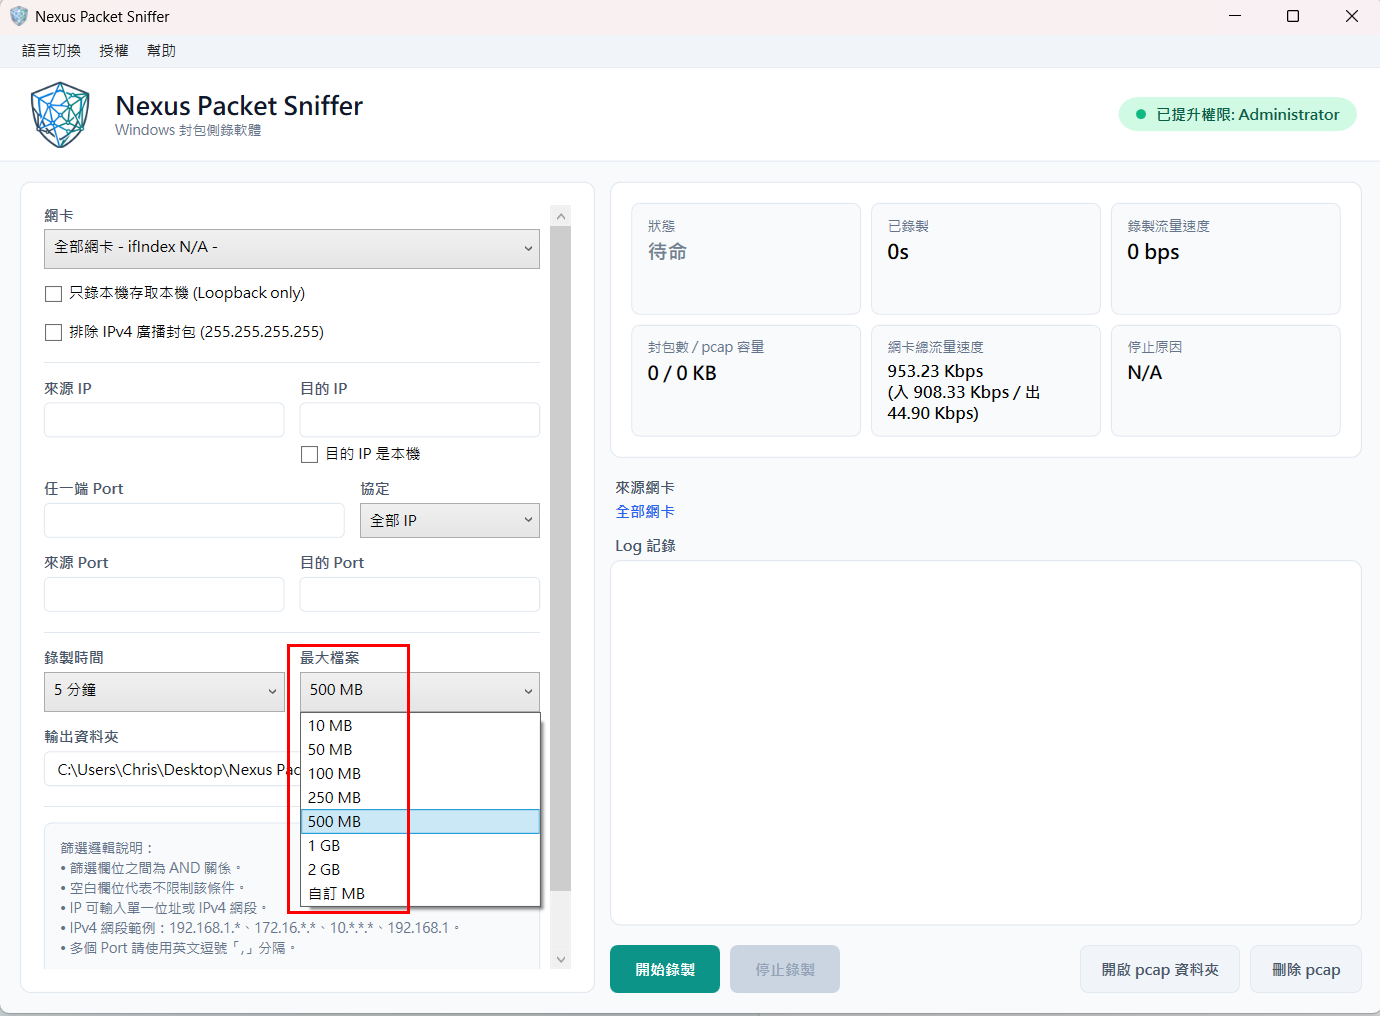The image size is (1380, 1016).
Task: Collapse the 最大檔案 500 MB combo box
Action: point(420,691)
